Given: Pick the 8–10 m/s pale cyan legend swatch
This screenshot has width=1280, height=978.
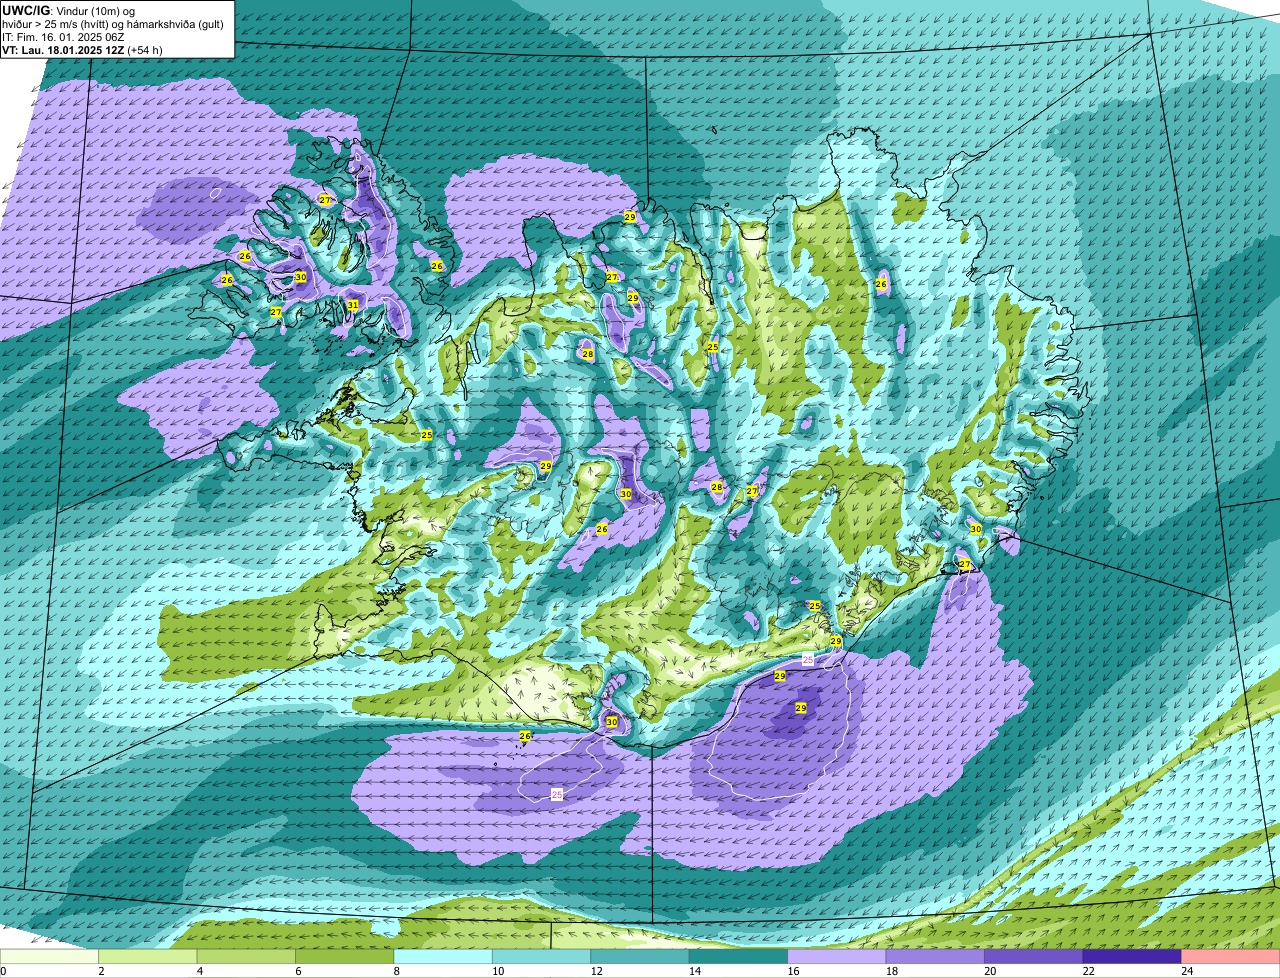Looking at the screenshot, I should click(443, 957).
